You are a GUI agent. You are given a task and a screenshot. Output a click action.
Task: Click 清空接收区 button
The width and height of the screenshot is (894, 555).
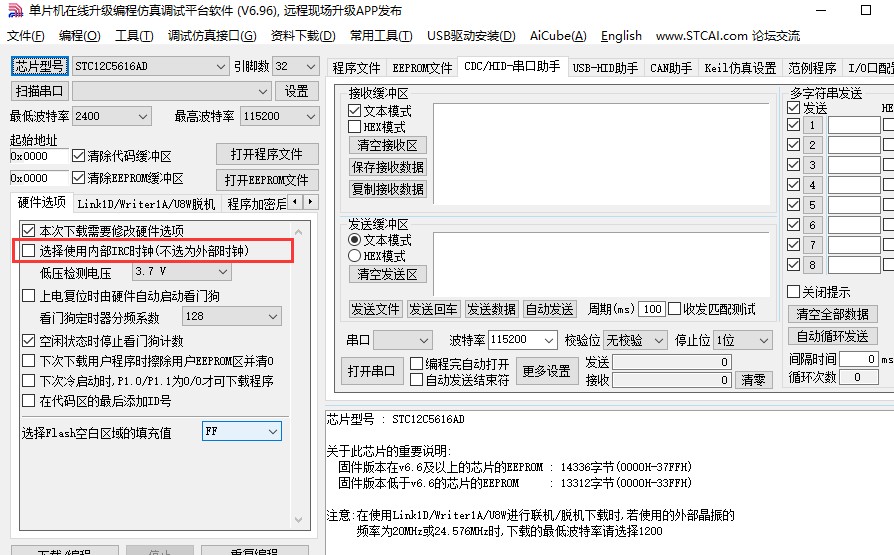pyautogui.click(x=388, y=145)
